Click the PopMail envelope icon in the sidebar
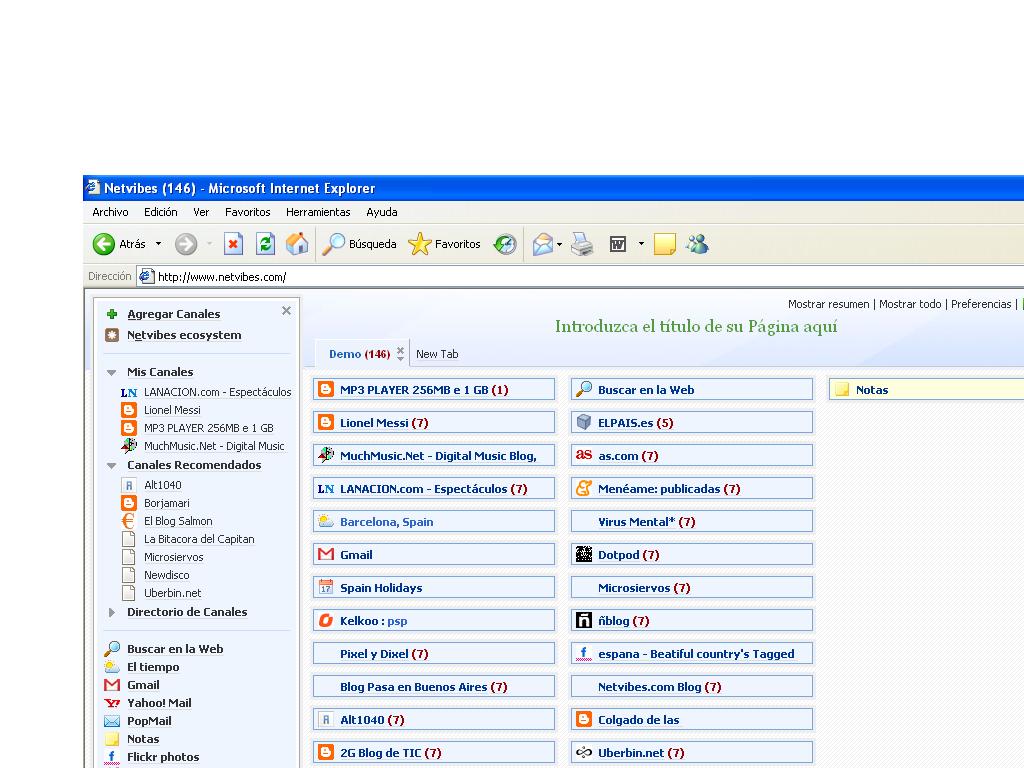1024x768 pixels. (x=112, y=721)
